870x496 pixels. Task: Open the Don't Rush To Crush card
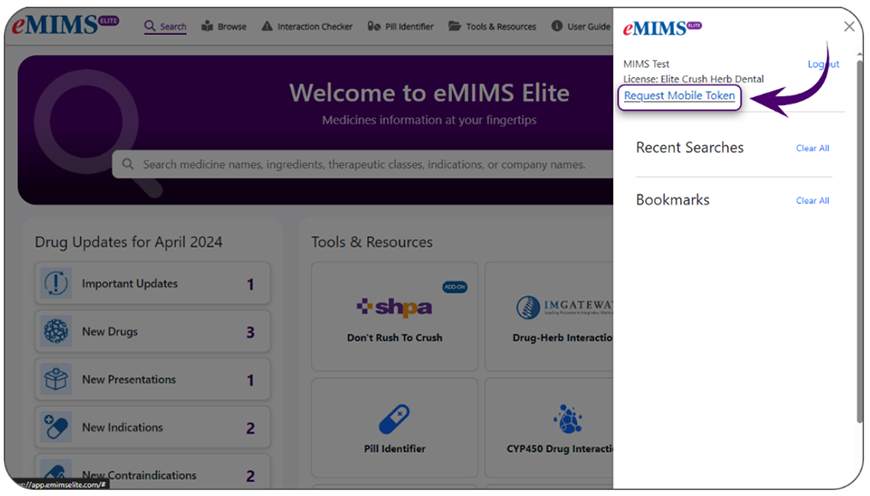click(394, 317)
